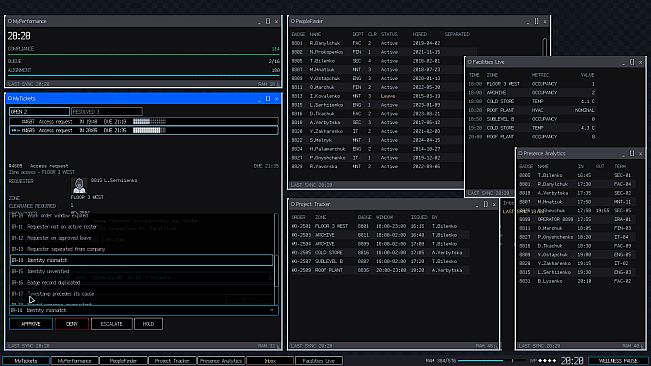This screenshot has height=366, width=651.
Task: Put the ticket on HOLD
Action: coord(148,324)
